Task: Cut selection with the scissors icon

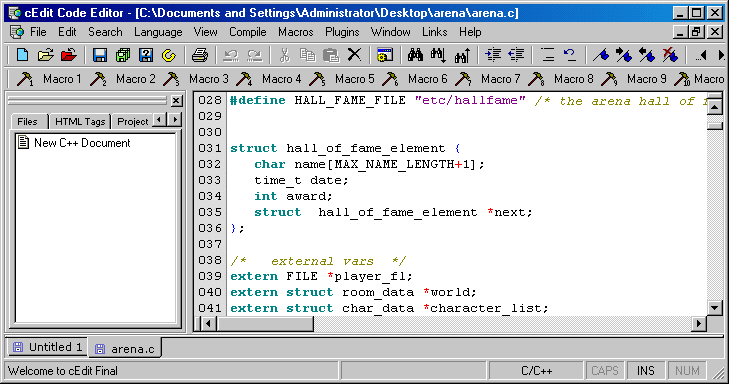Action: tap(285, 55)
